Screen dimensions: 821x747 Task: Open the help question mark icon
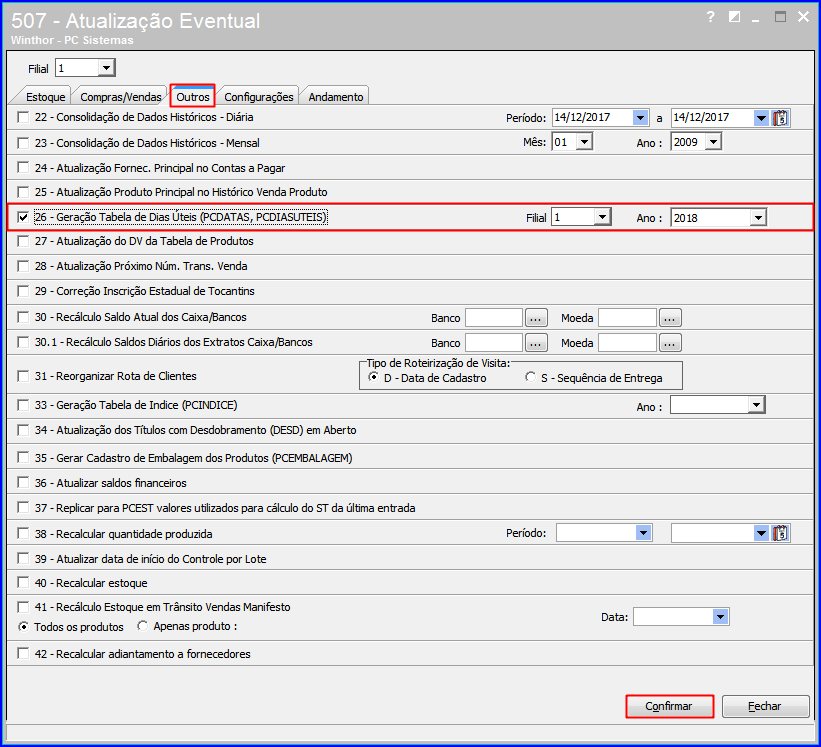[x=711, y=17]
